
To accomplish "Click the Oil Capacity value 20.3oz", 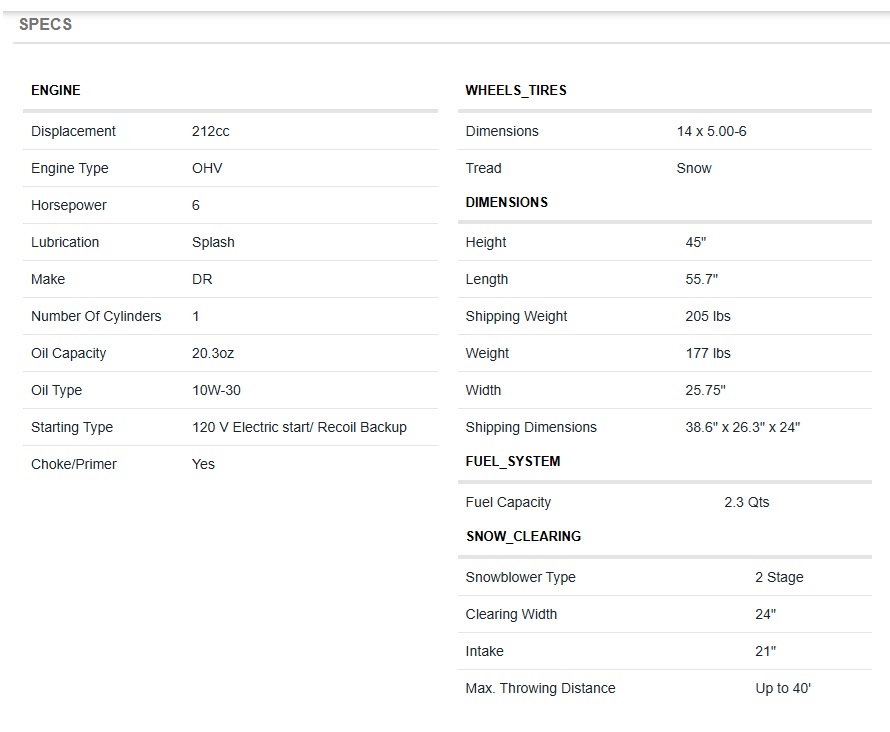I will (x=213, y=353).
